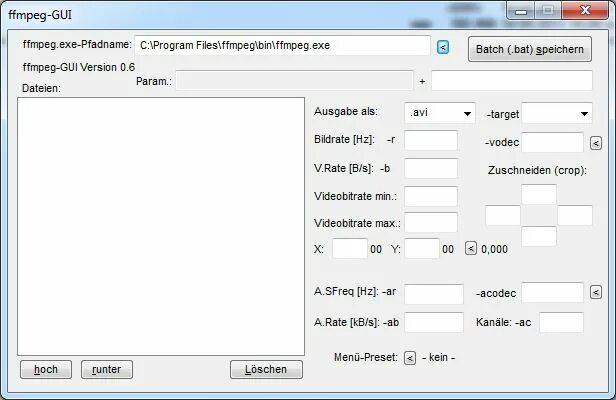Move selected file down with runter button
The width and height of the screenshot is (616, 400).
pyautogui.click(x=107, y=369)
